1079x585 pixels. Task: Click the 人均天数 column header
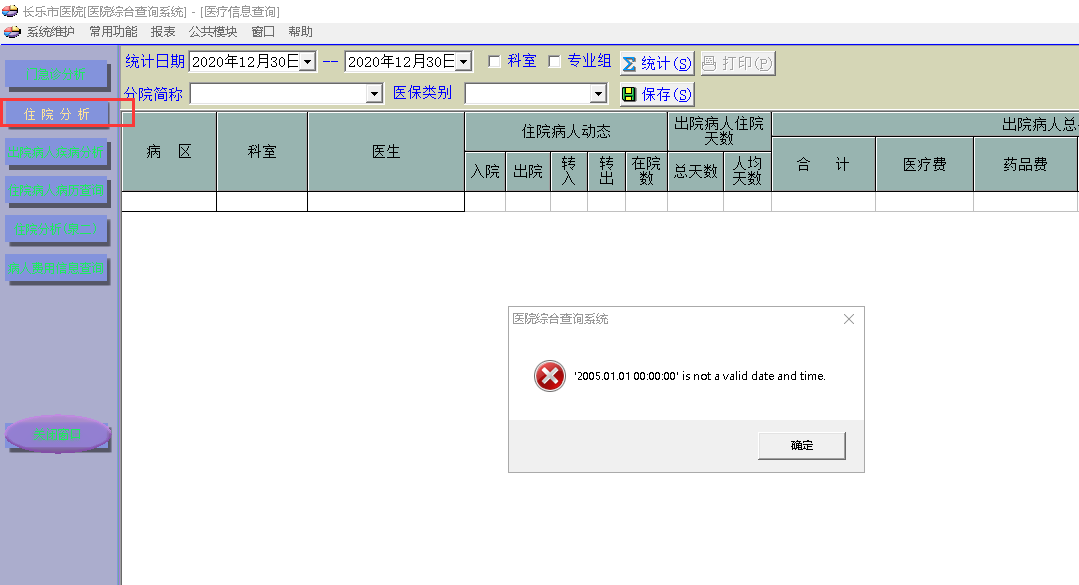(x=747, y=171)
